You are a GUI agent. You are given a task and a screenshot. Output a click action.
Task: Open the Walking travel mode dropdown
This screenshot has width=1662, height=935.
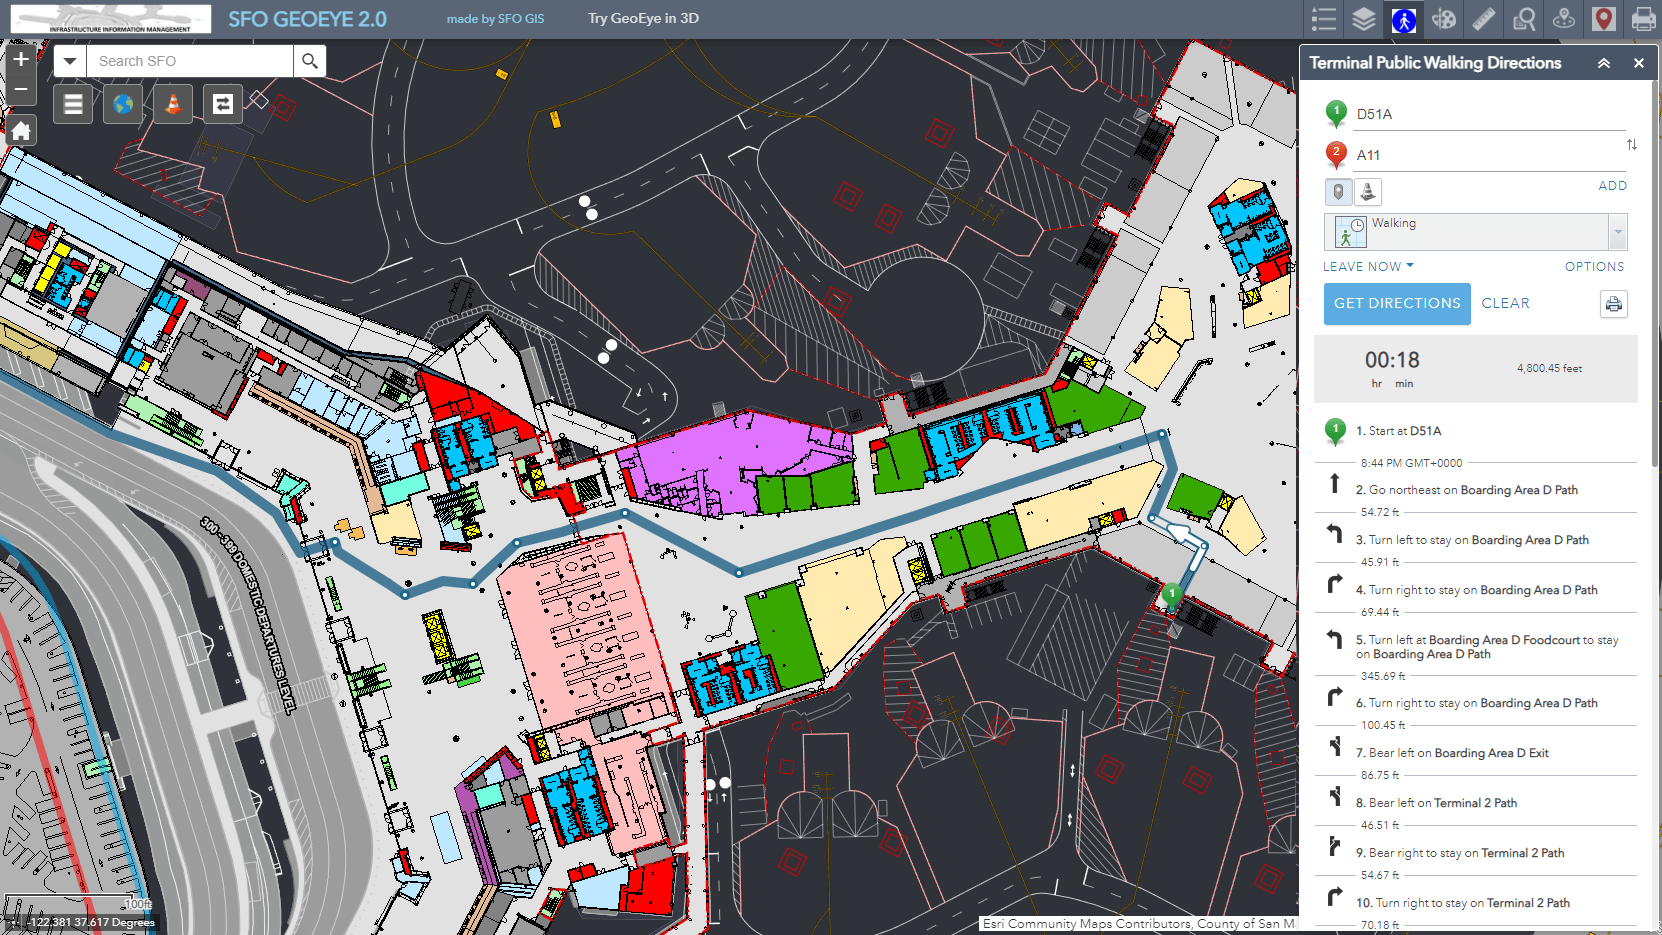tap(1617, 232)
